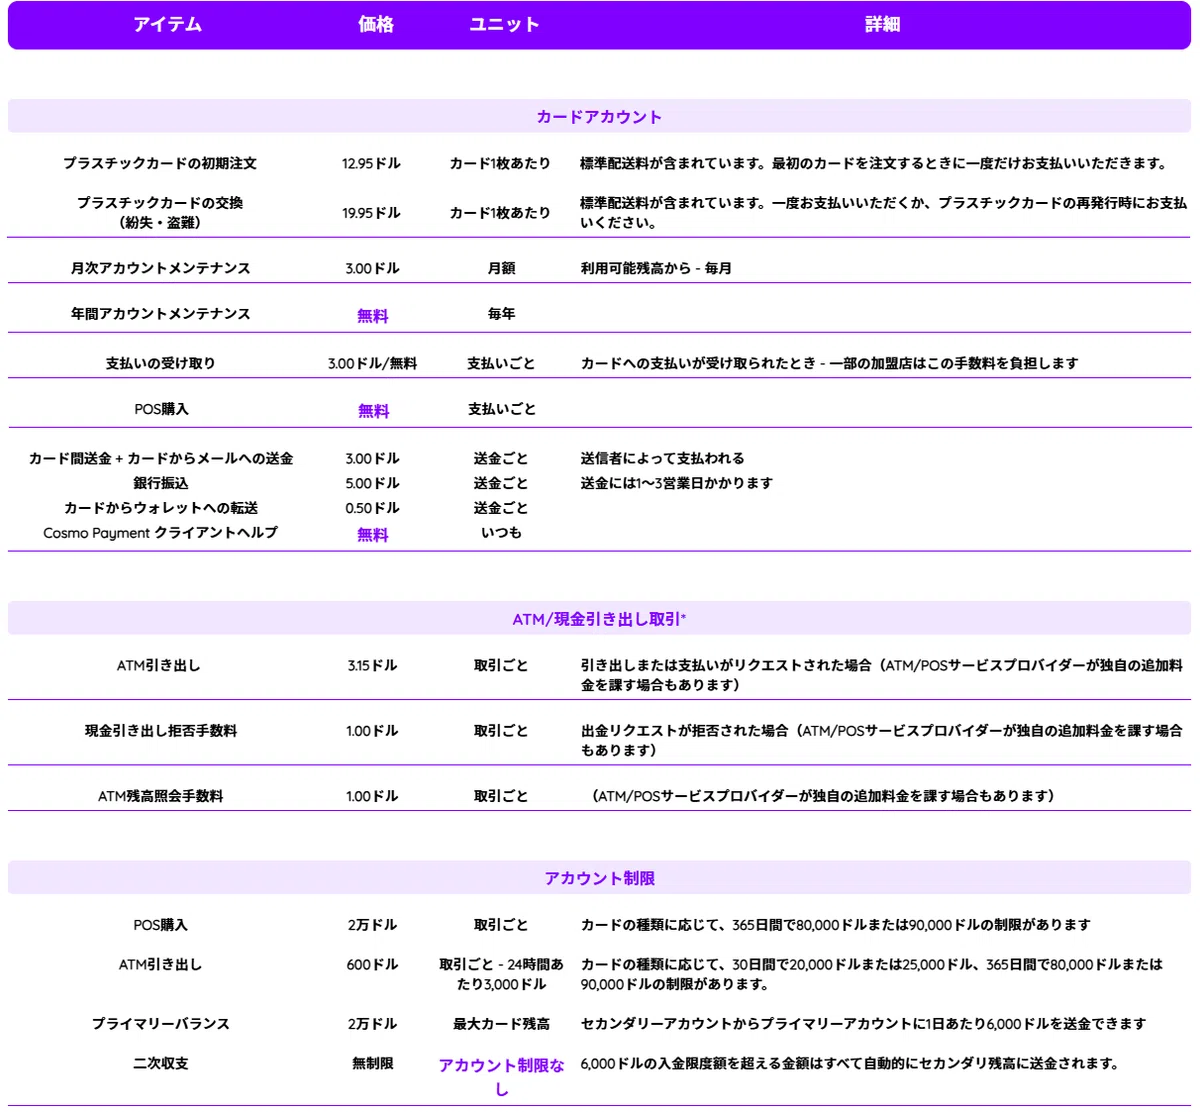Select the 銀行振込 item
The height and width of the screenshot is (1112, 1200).
[160, 483]
